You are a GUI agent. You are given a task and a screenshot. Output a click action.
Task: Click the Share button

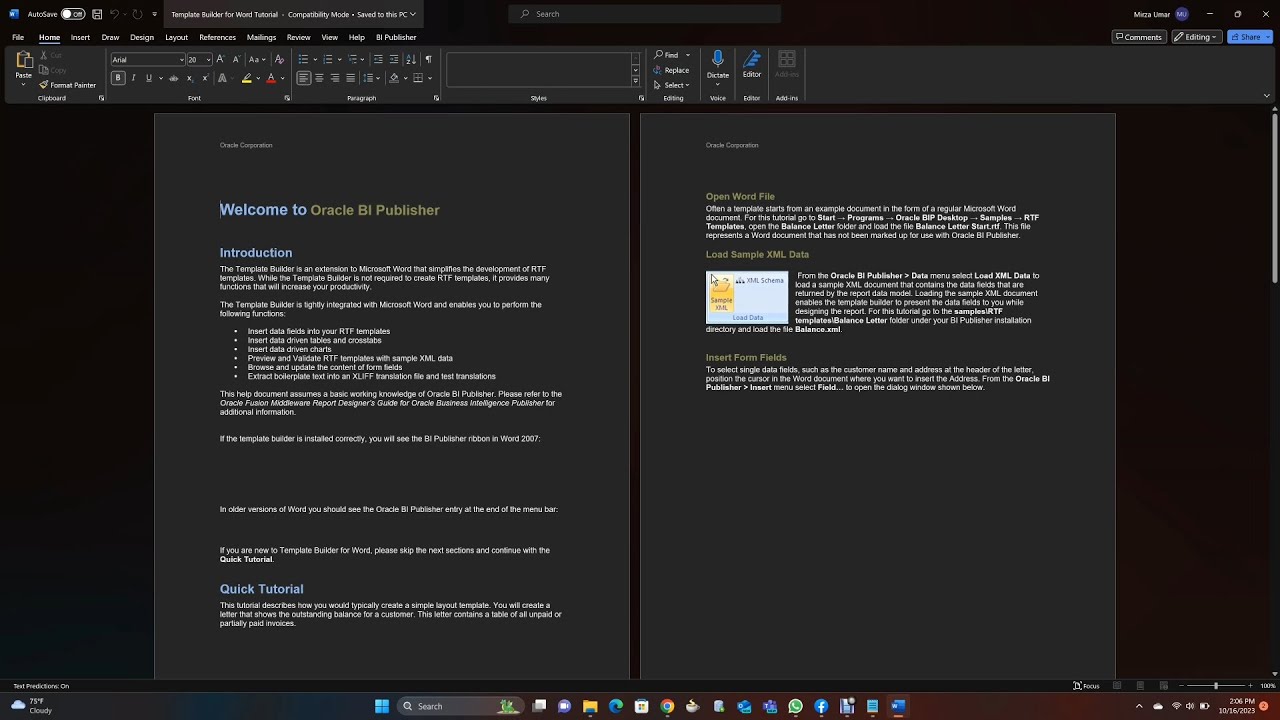click(x=1246, y=37)
